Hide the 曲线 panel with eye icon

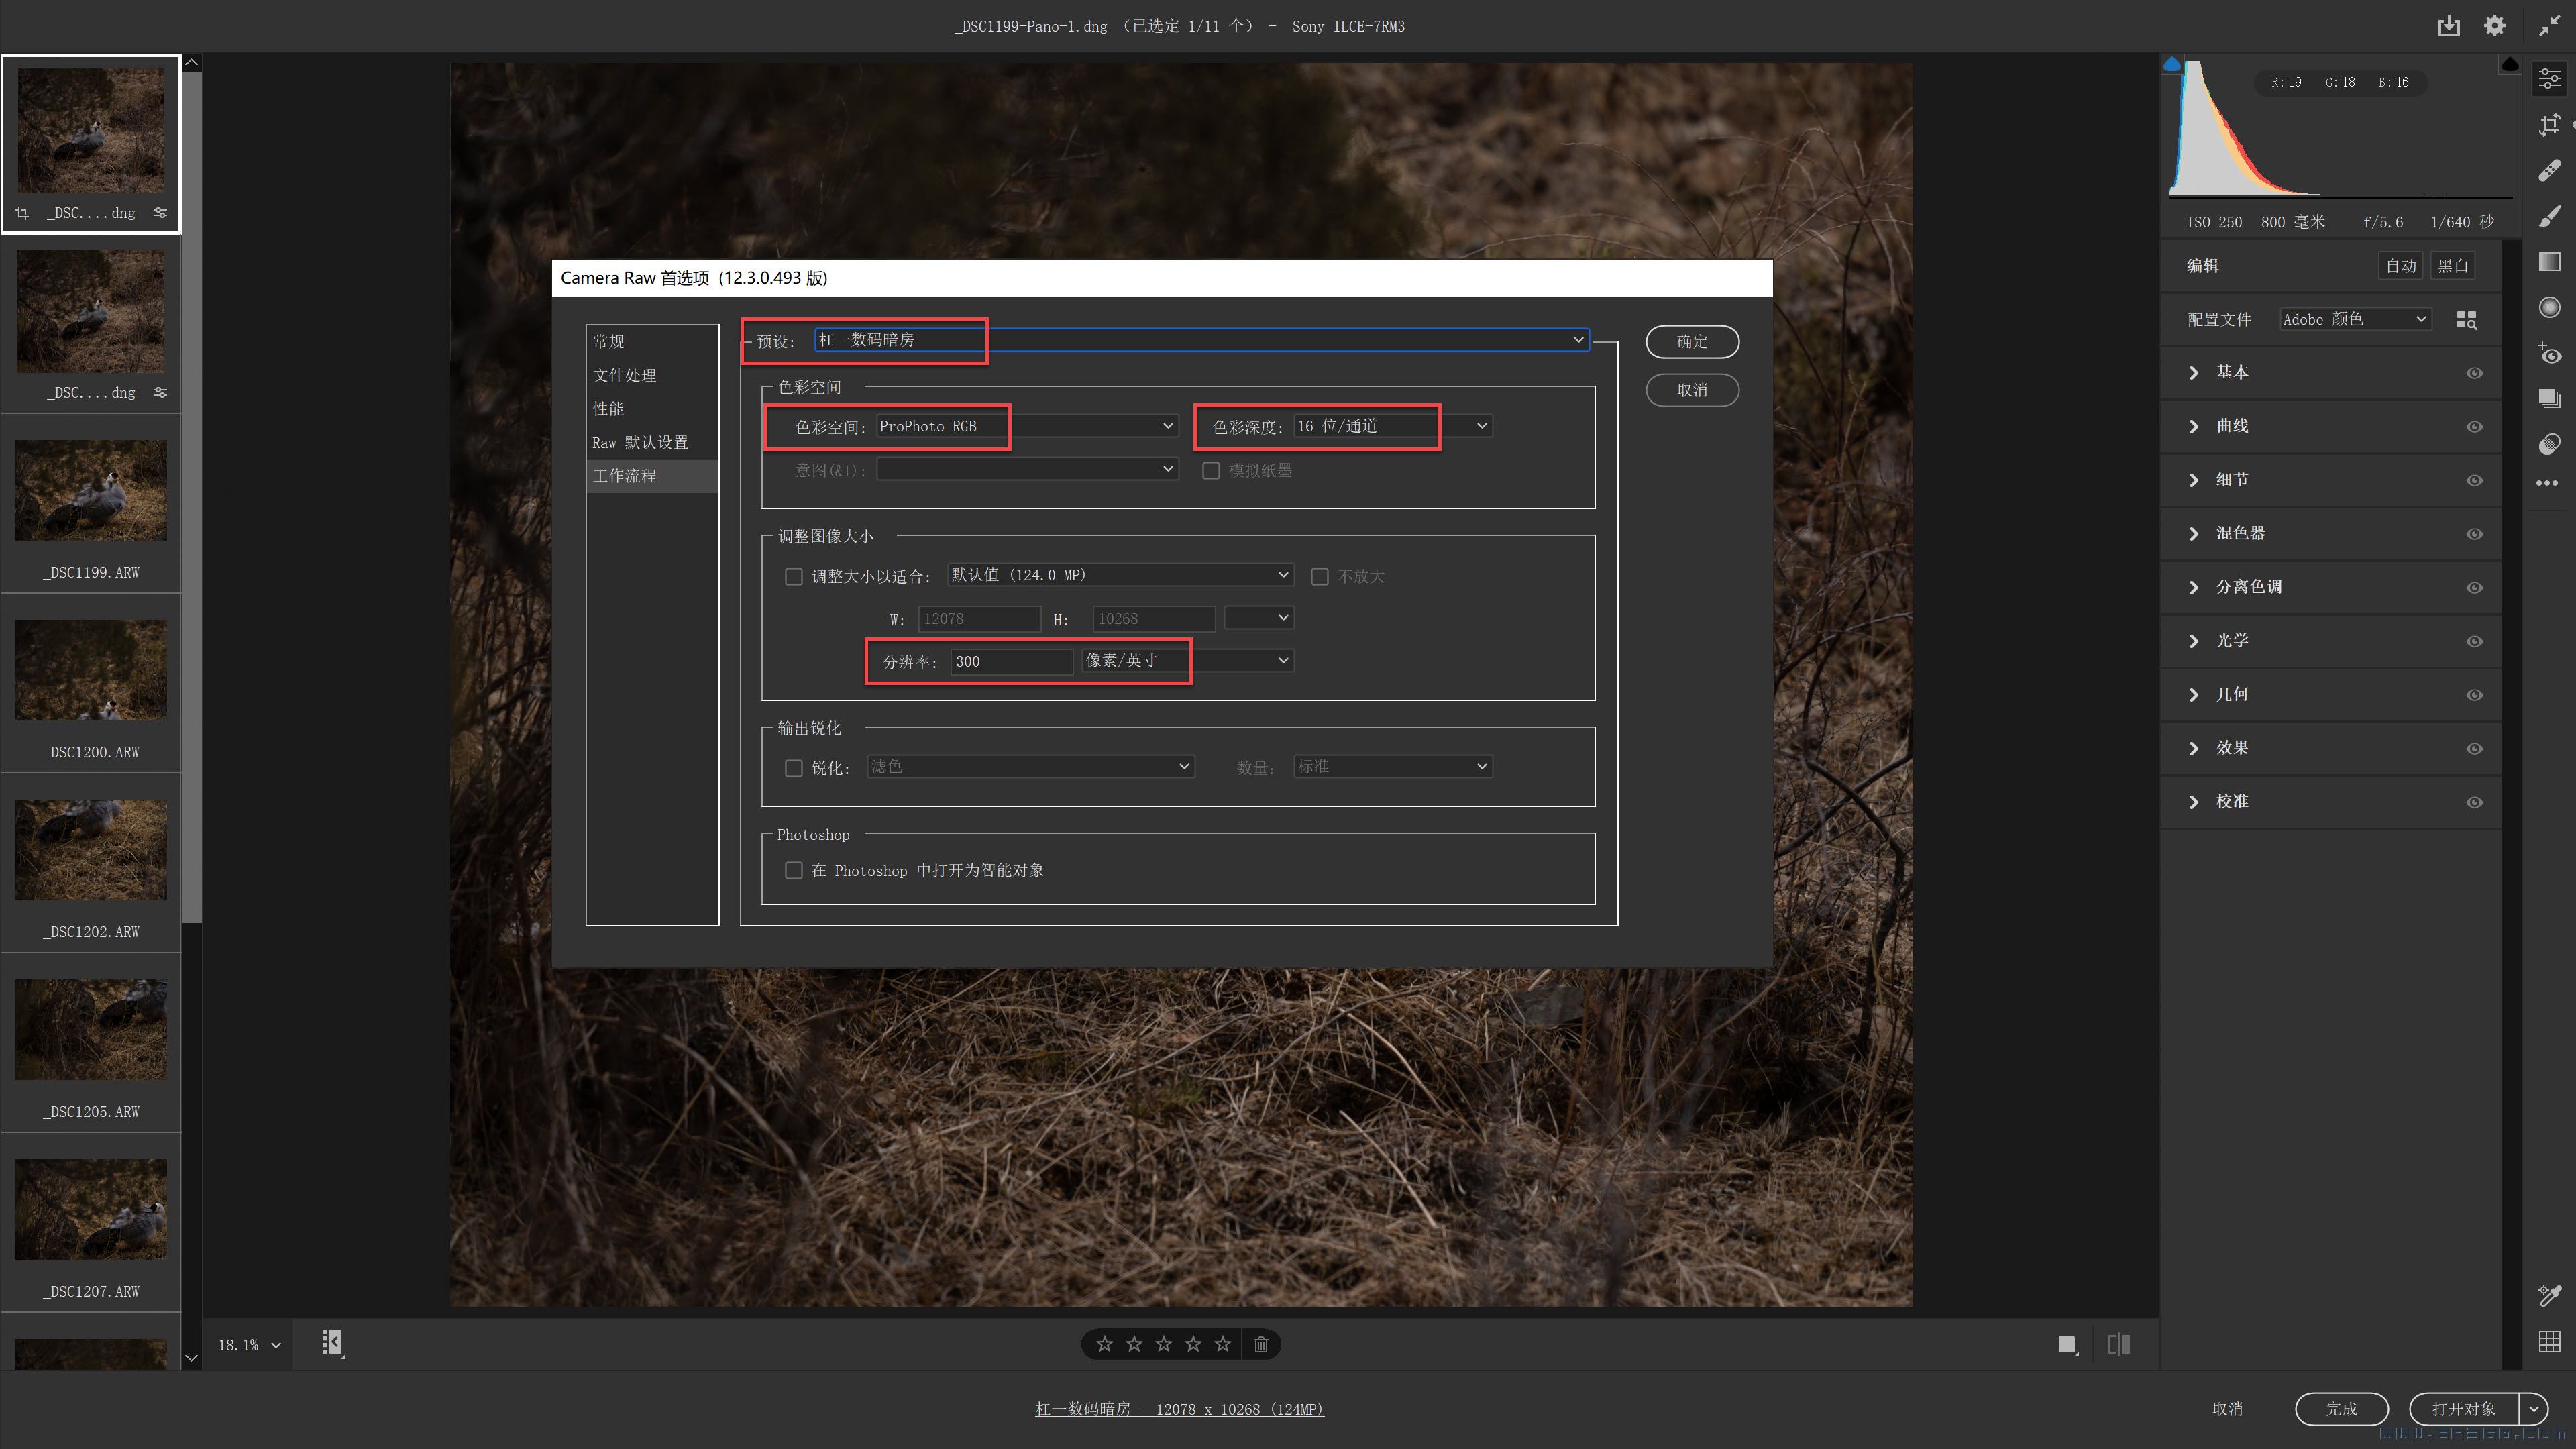2474,427
